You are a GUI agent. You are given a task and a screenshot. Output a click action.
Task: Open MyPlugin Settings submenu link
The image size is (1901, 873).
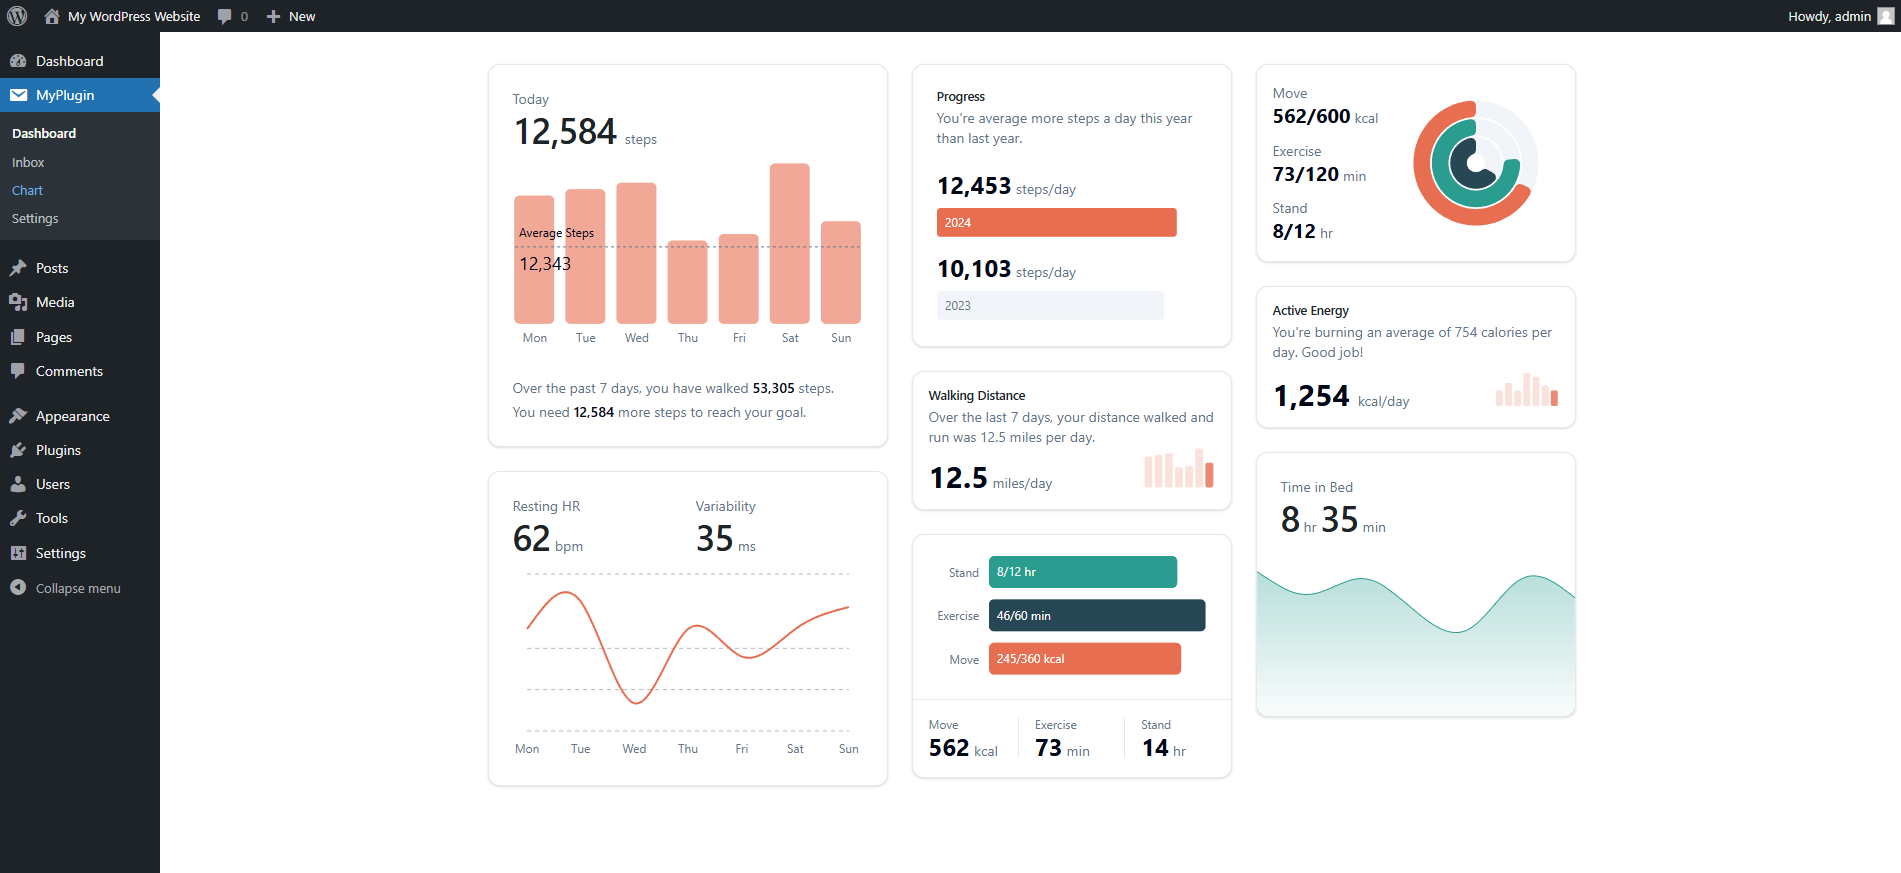coord(35,218)
